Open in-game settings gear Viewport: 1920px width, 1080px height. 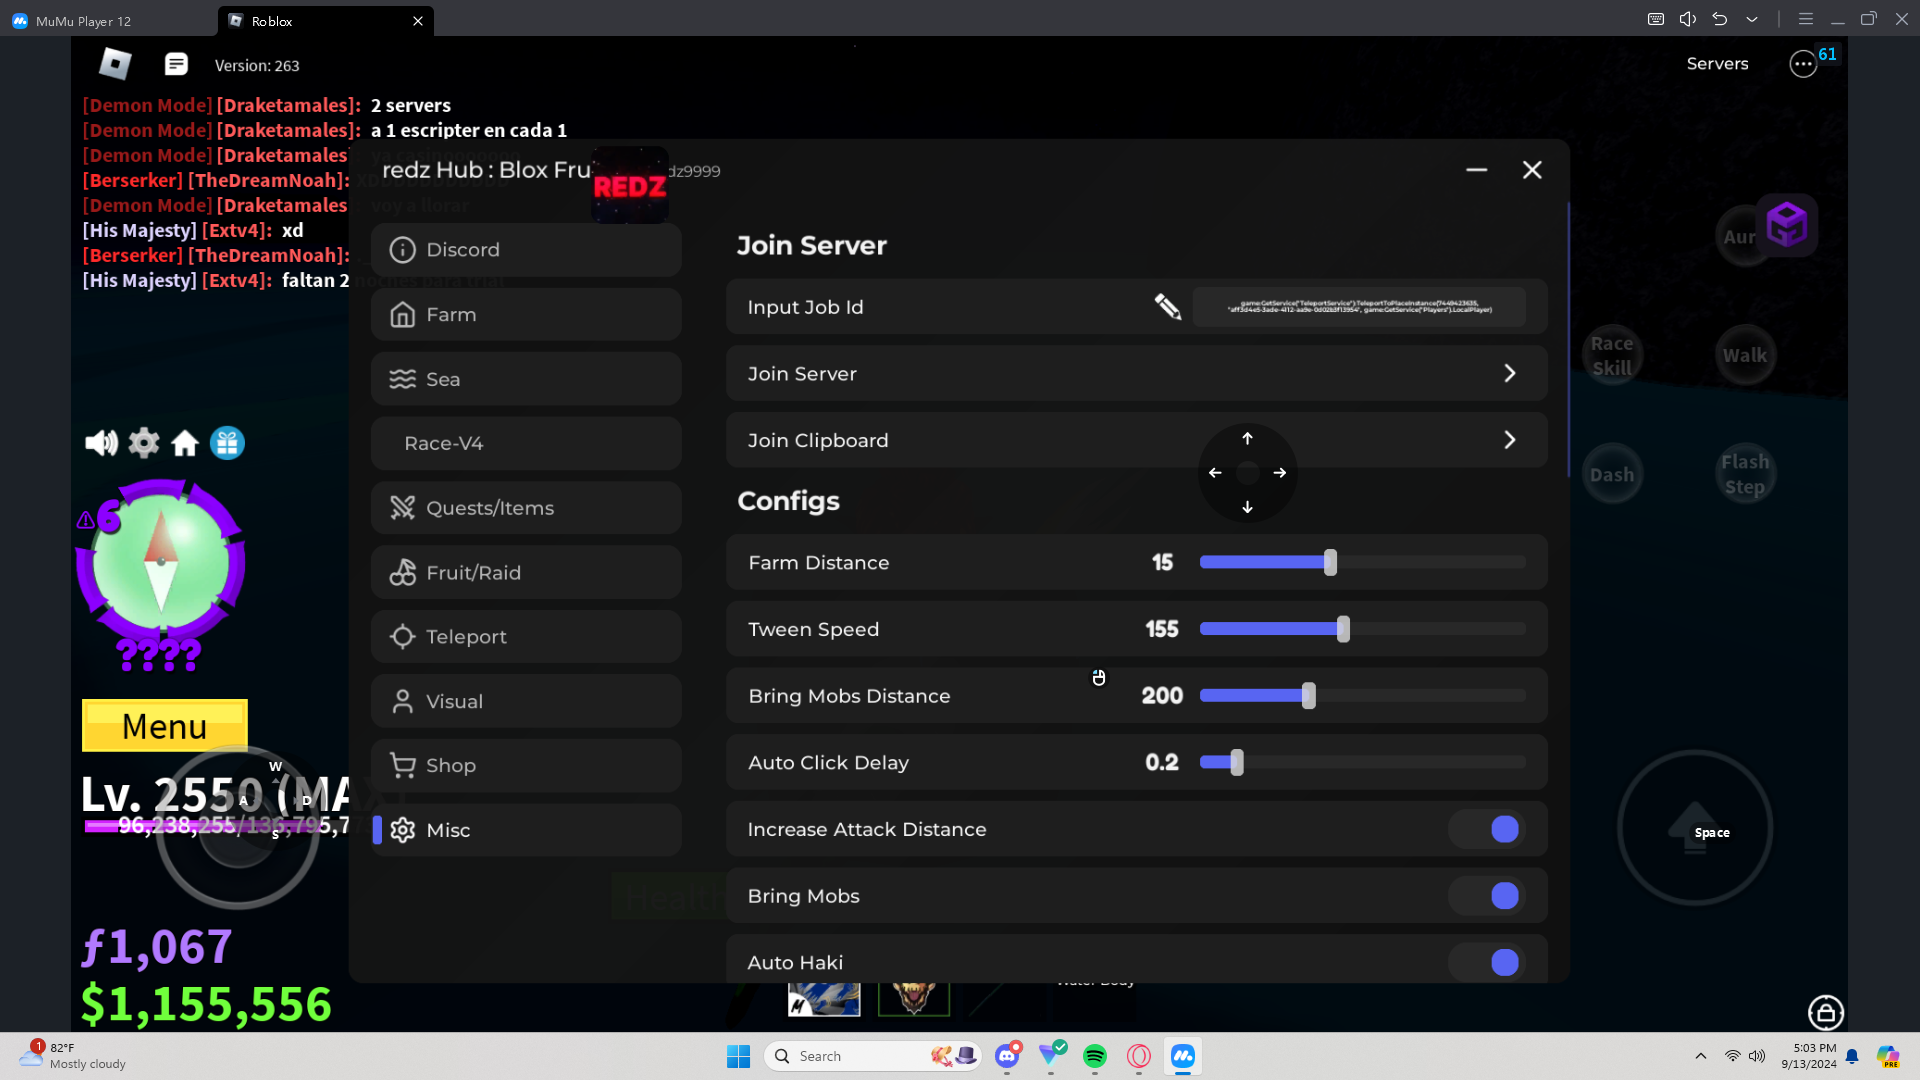[x=144, y=442]
